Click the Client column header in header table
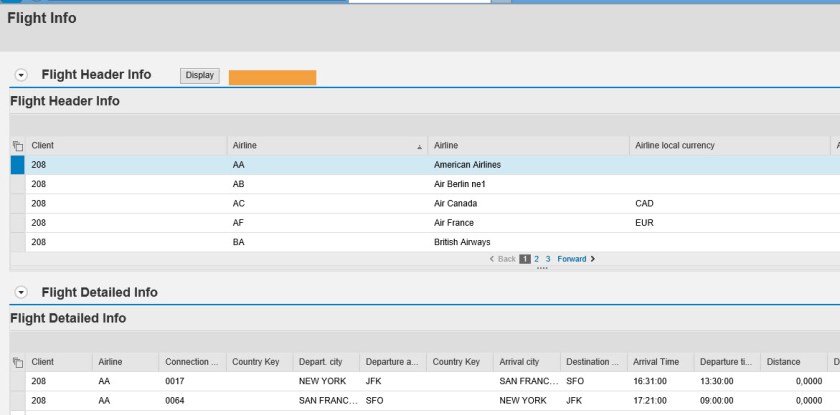Image resolution: width=840 pixels, height=415 pixels. 44,146
